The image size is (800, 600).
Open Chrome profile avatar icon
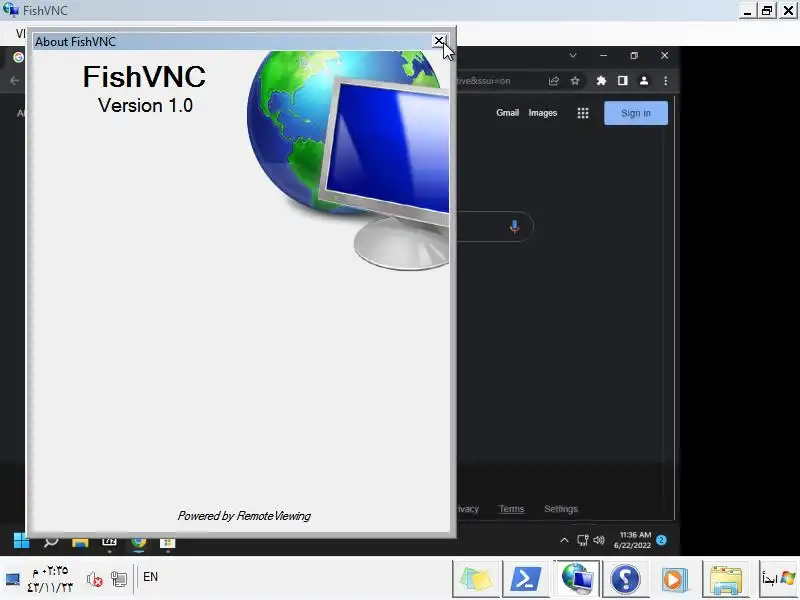click(644, 81)
